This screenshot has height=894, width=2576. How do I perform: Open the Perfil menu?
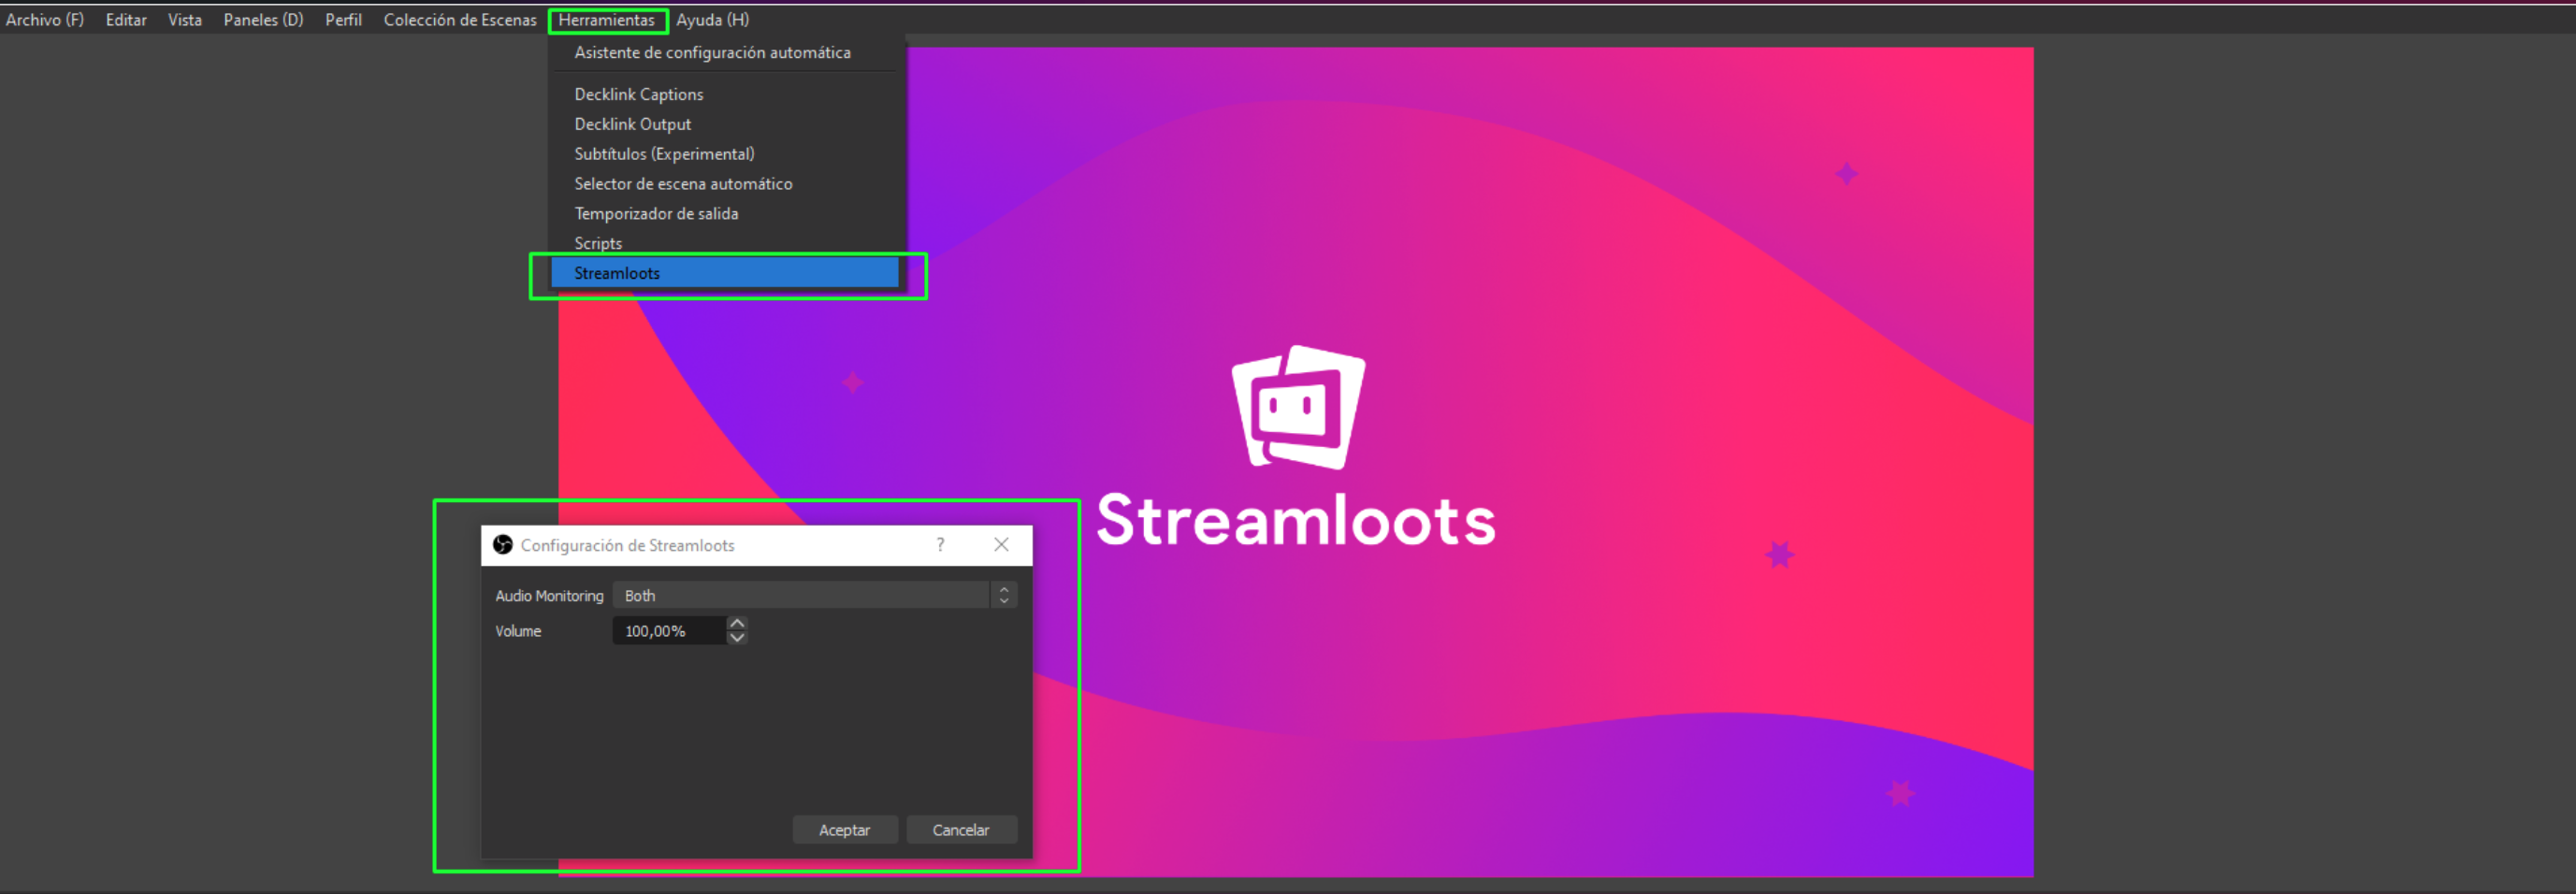point(343,20)
